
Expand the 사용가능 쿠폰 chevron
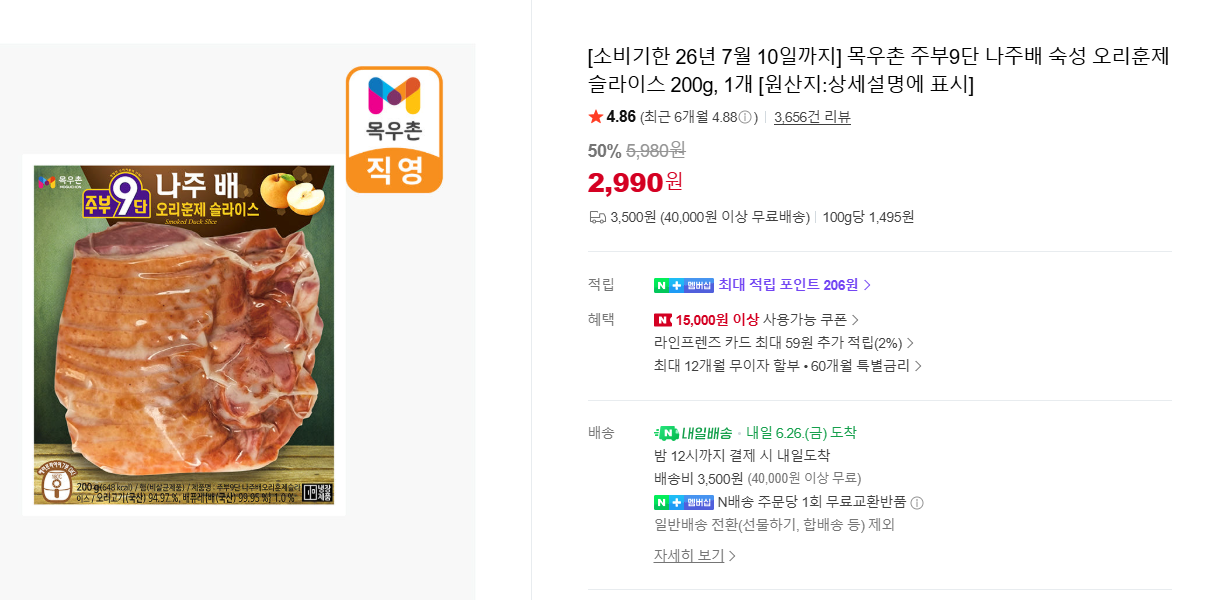click(x=855, y=320)
